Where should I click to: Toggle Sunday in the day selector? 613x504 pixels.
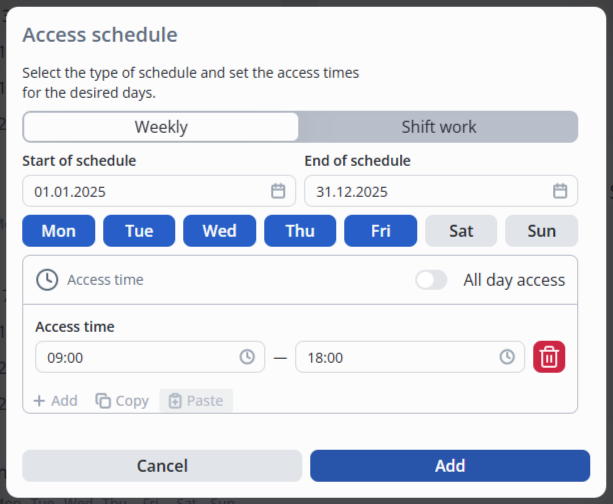(x=541, y=231)
